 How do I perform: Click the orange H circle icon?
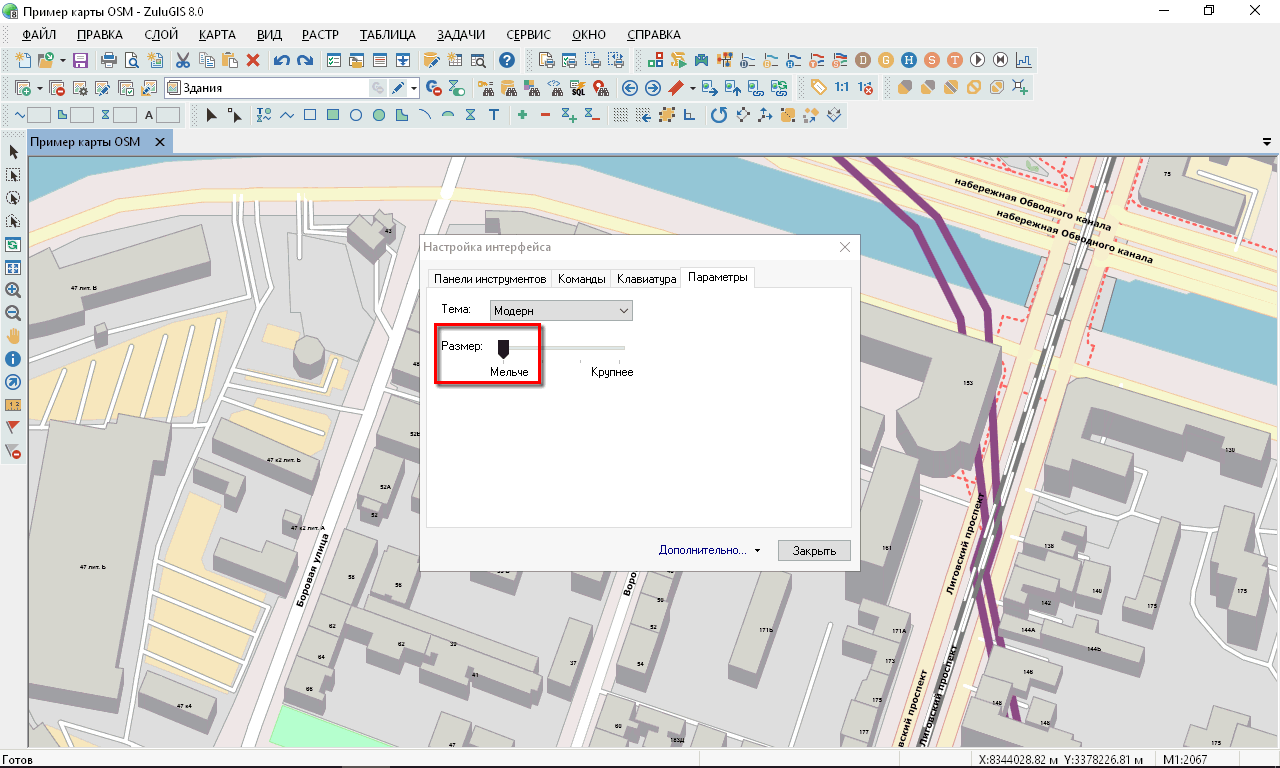[x=908, y=60]
